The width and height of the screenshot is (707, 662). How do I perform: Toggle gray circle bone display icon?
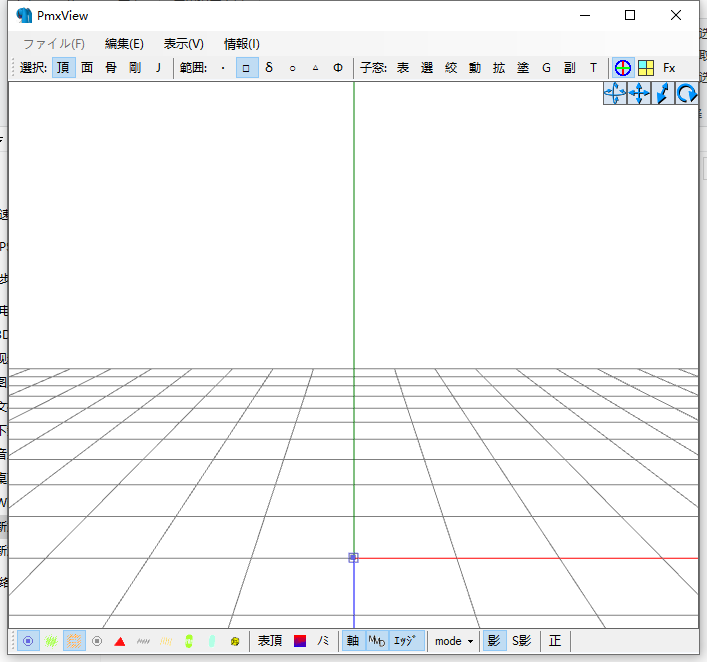[97, 641]
